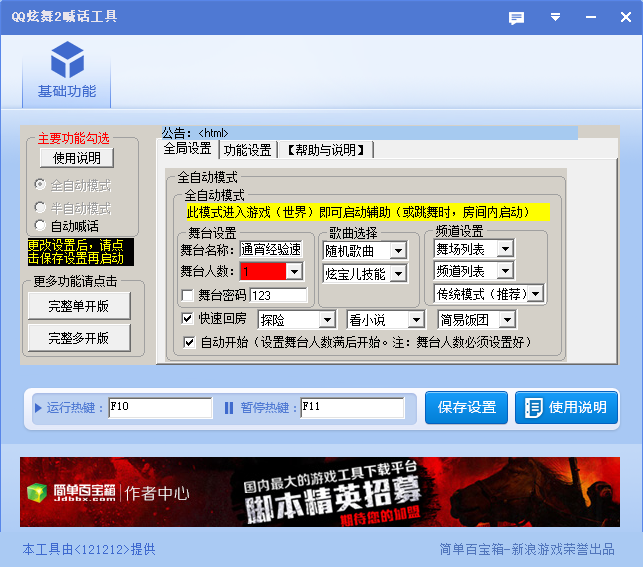Click the 脚本精英招募 banner advertisement
The image size is (643, 567).
(x=320, y=492)
